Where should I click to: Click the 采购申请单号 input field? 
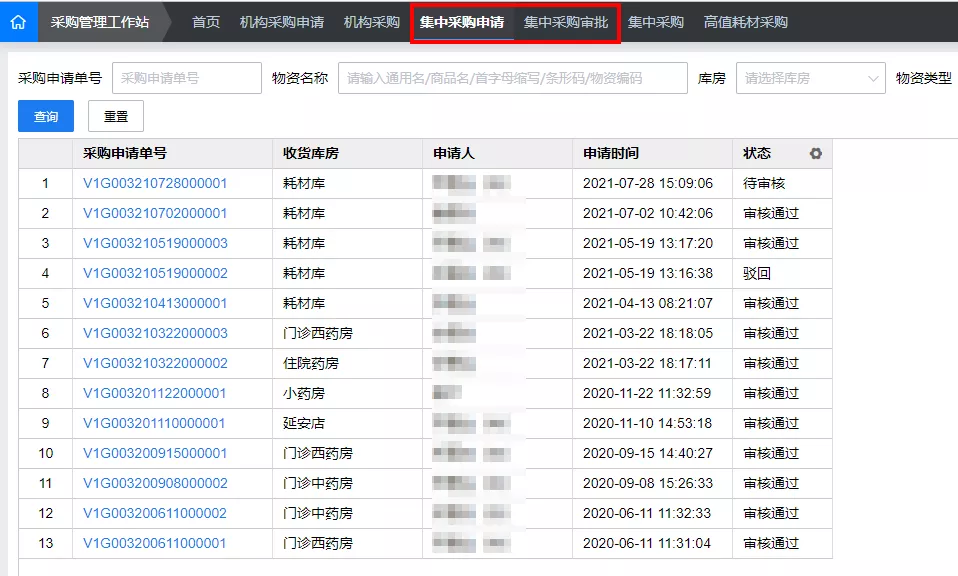click(x=187, y=78)
